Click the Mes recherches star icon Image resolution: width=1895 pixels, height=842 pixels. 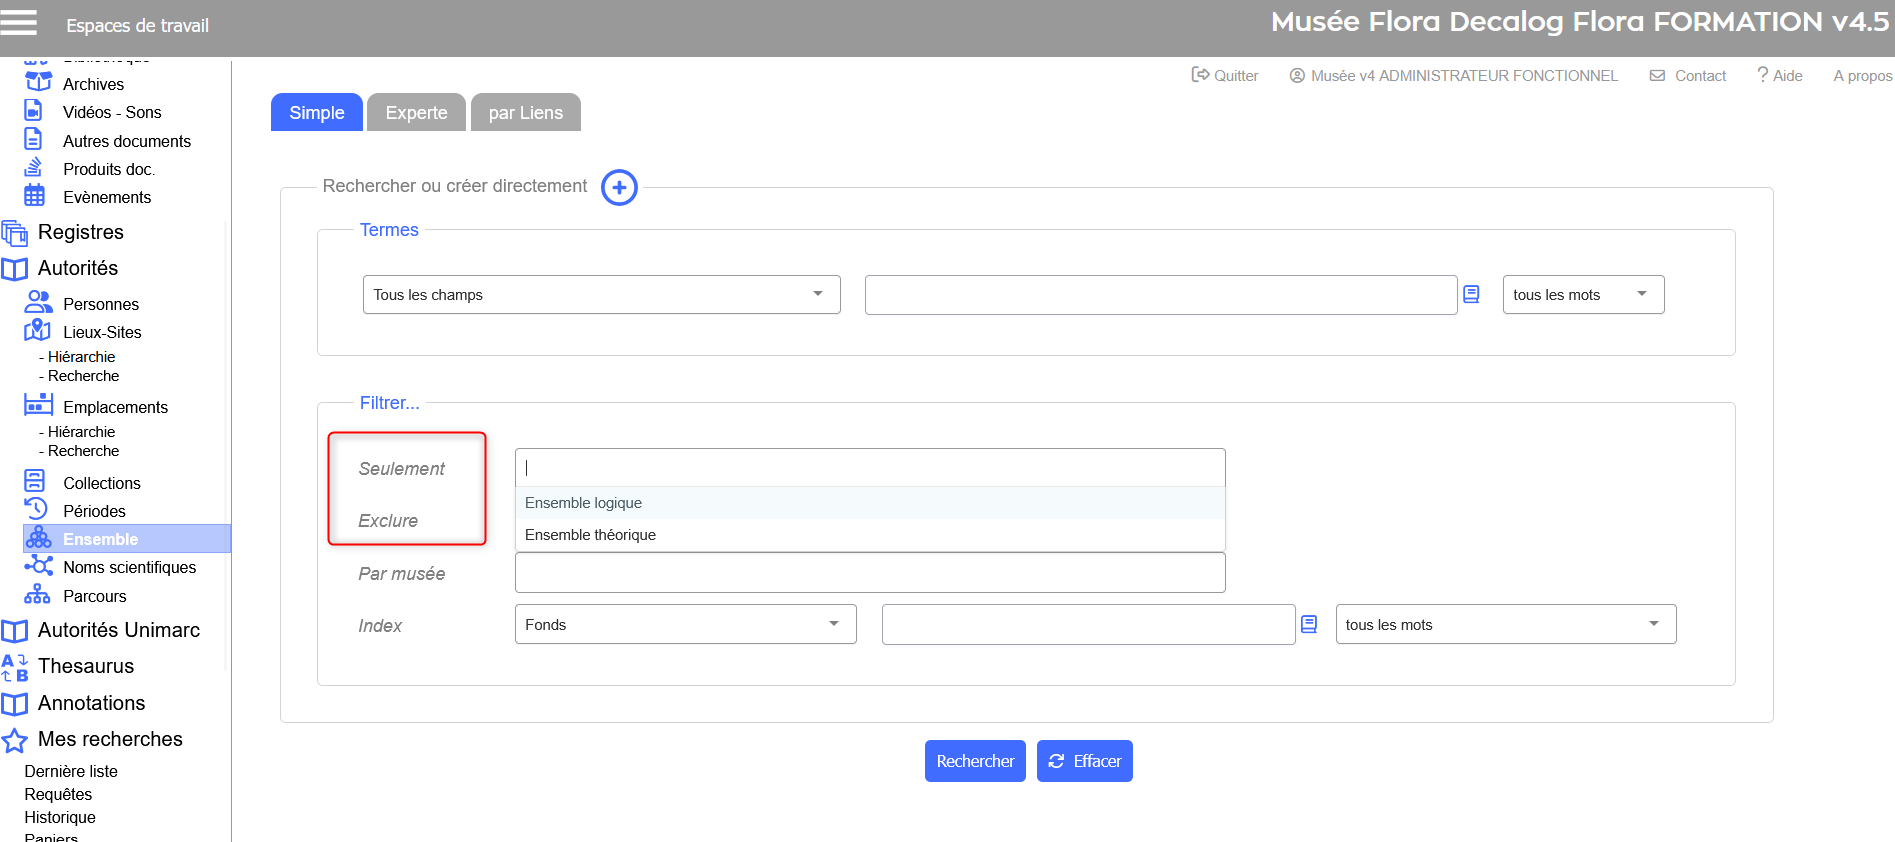[15, 740]
